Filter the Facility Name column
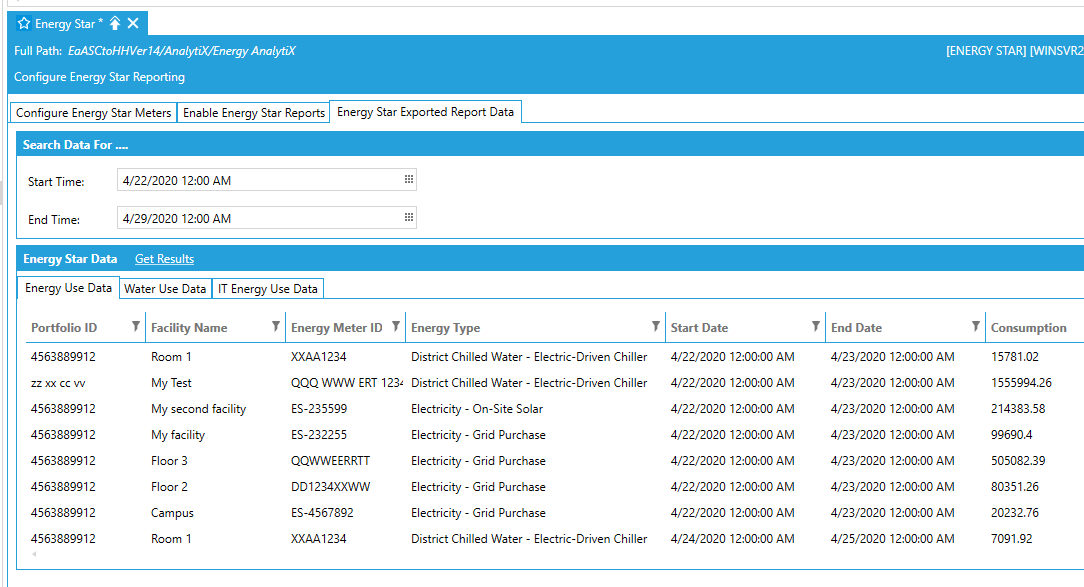Viewport: 1084px width, 587px height. [x=276, y=327]
